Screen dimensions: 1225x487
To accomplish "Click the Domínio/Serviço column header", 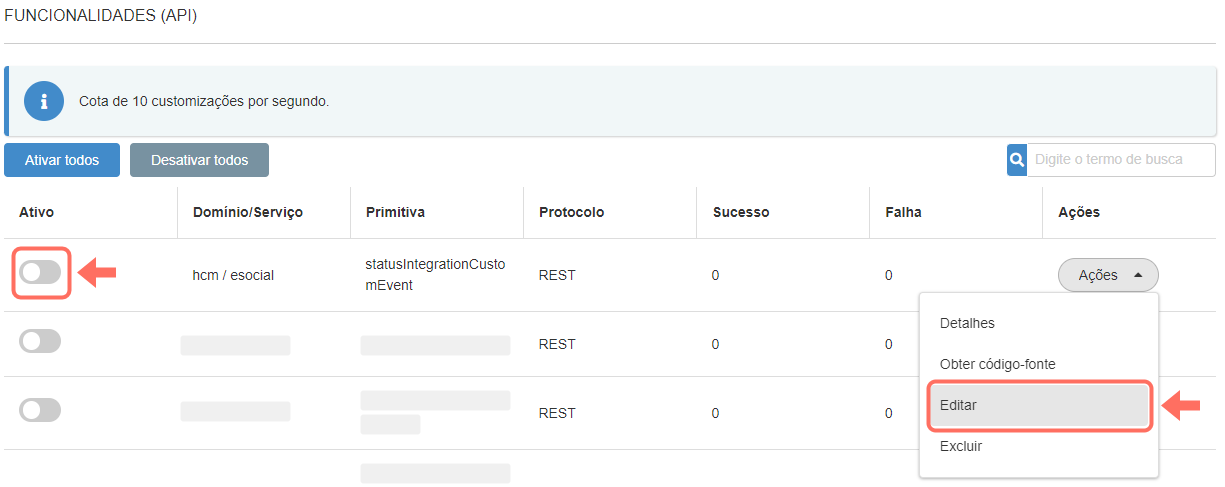I will coord(247,212).
